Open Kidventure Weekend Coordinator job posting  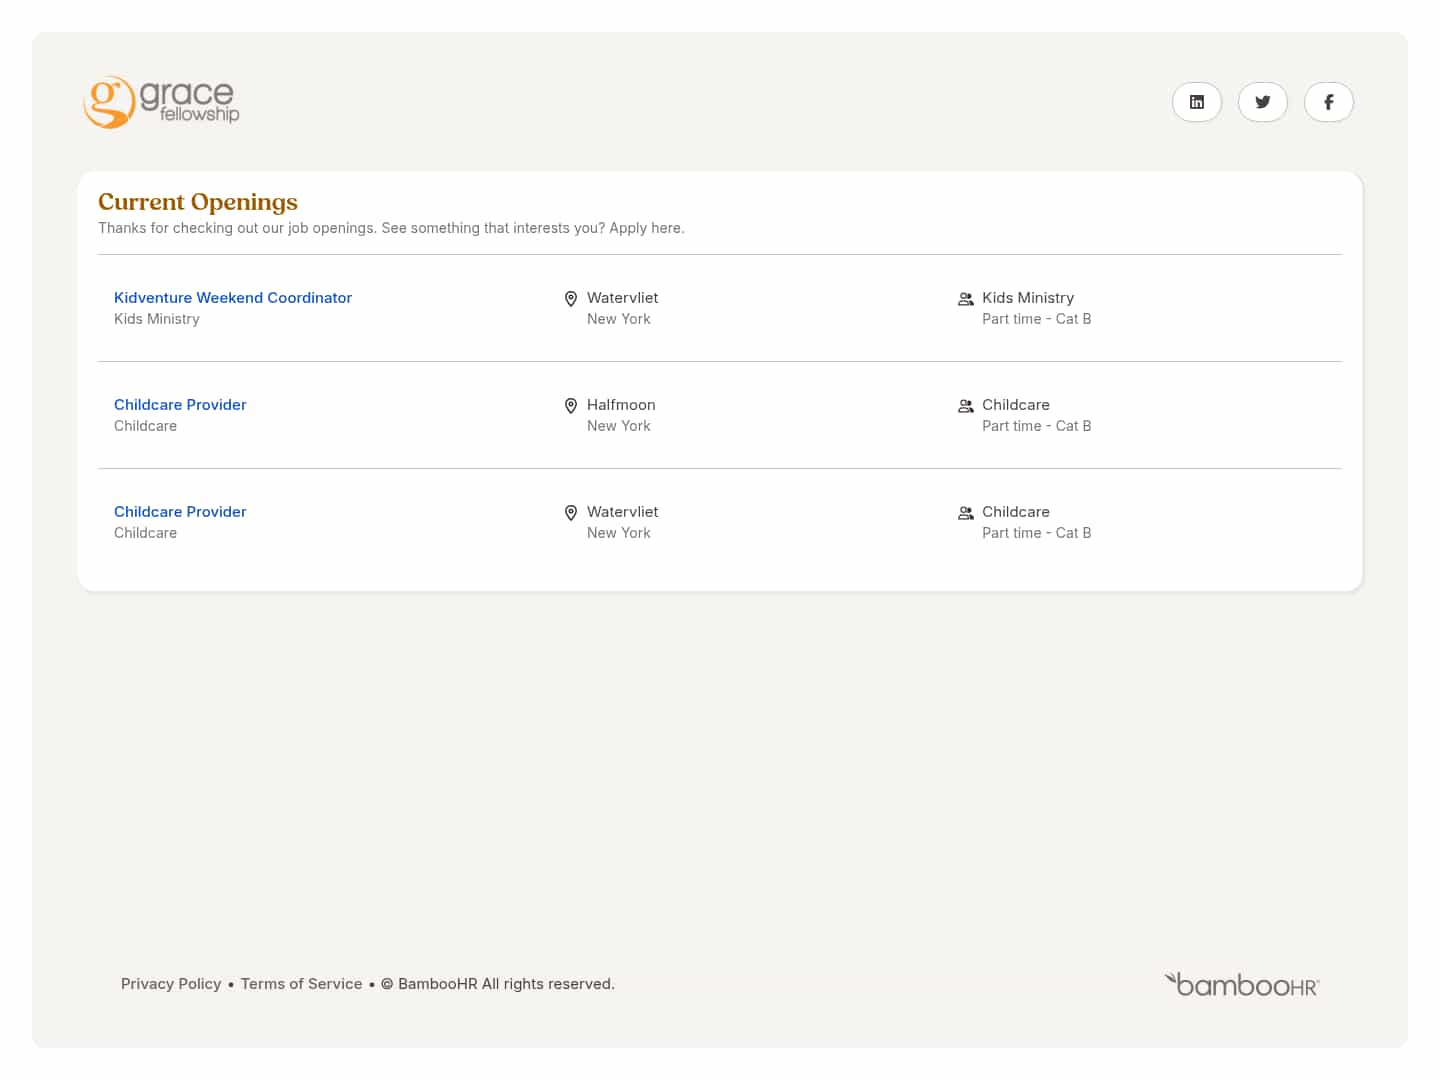pyautogui.click(x=233, y=298)
